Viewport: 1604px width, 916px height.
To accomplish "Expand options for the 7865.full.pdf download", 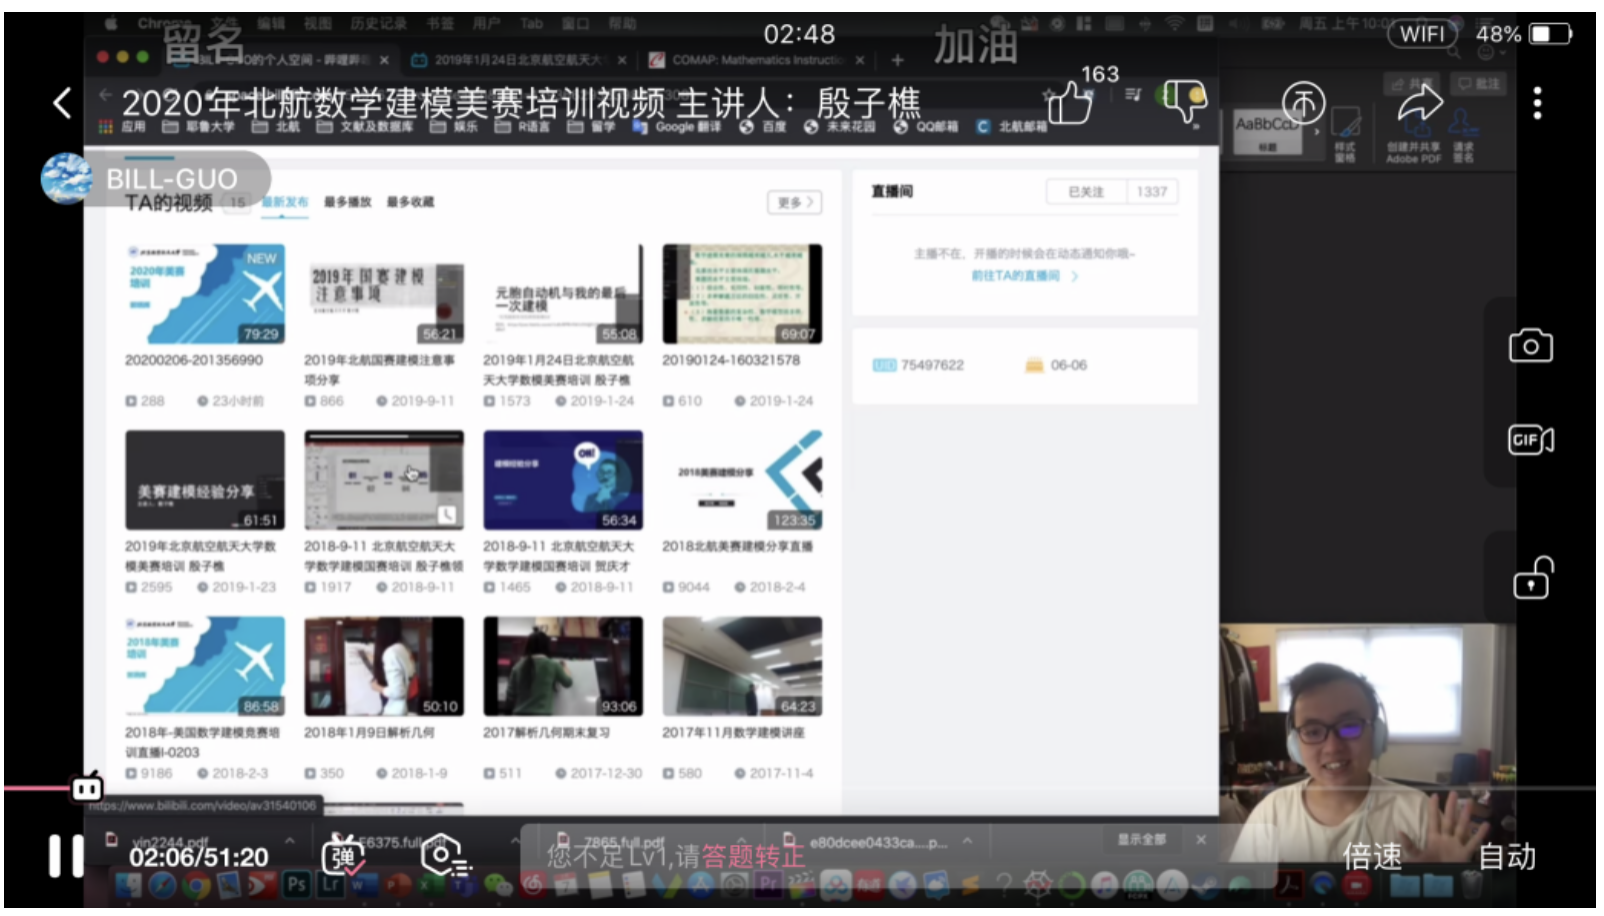I will (741, 841).
